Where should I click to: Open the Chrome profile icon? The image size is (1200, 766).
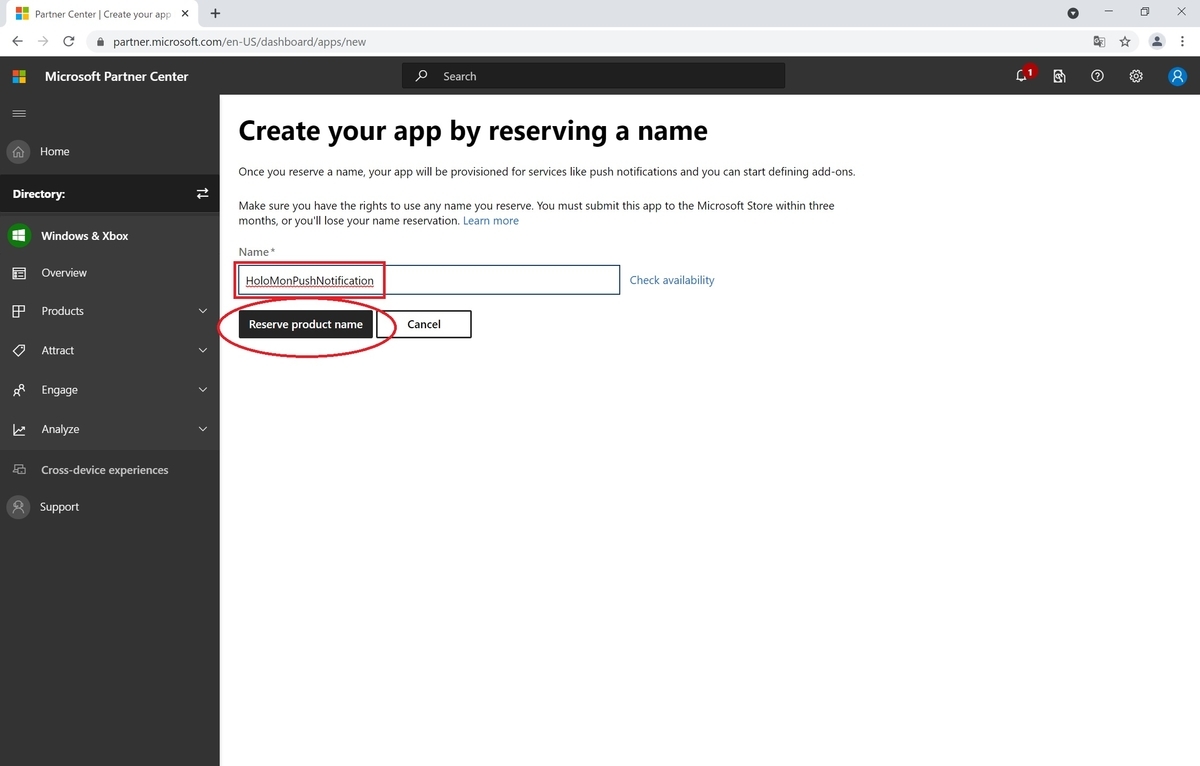click(x=1157, y=41)
